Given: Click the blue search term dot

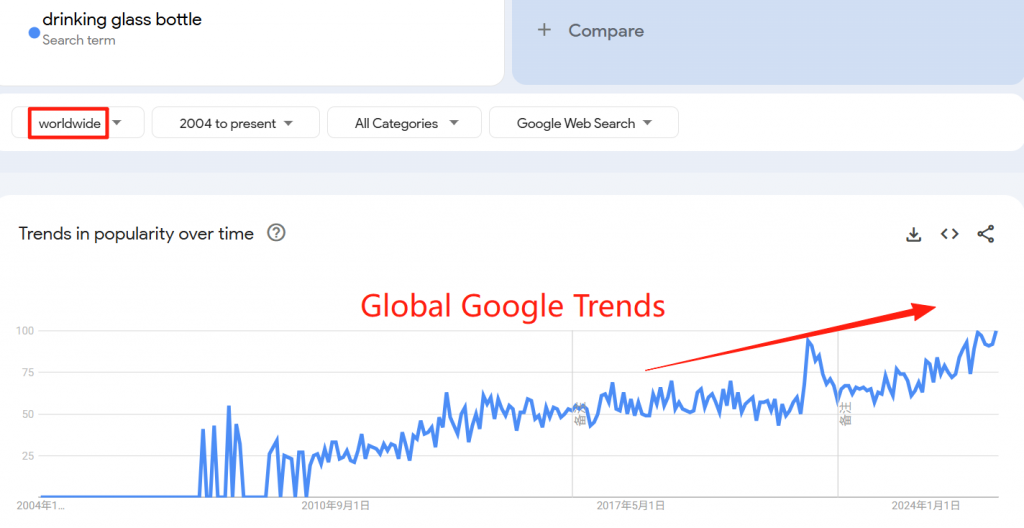Looking at the screenshot, I should pyautogui.click(x=34, y=32).
